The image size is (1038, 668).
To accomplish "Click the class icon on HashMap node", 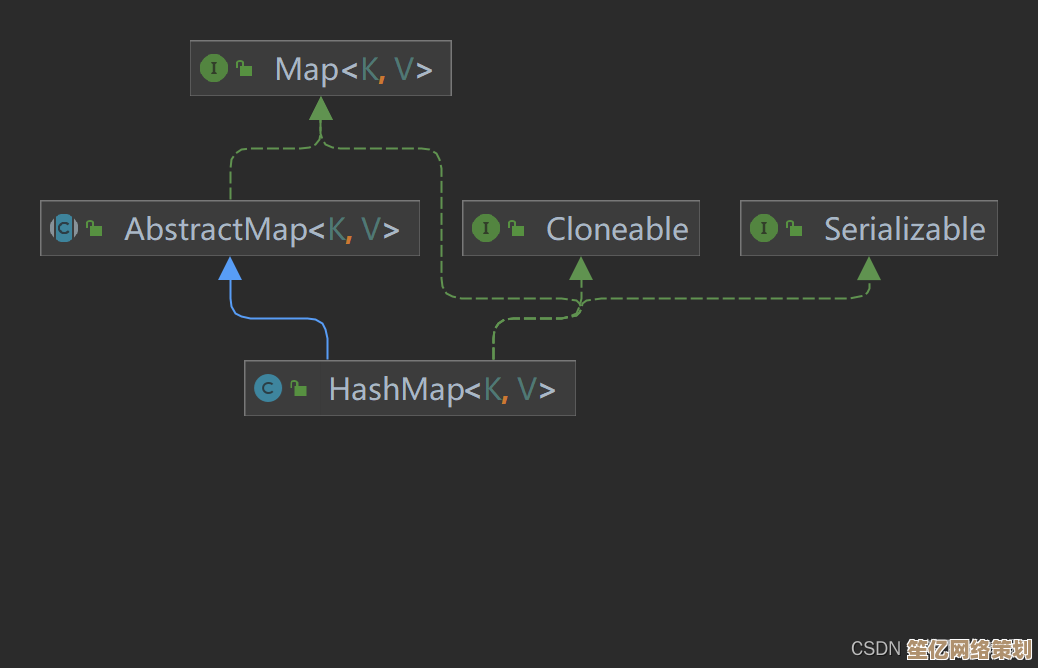I will [x=267, y=389].
